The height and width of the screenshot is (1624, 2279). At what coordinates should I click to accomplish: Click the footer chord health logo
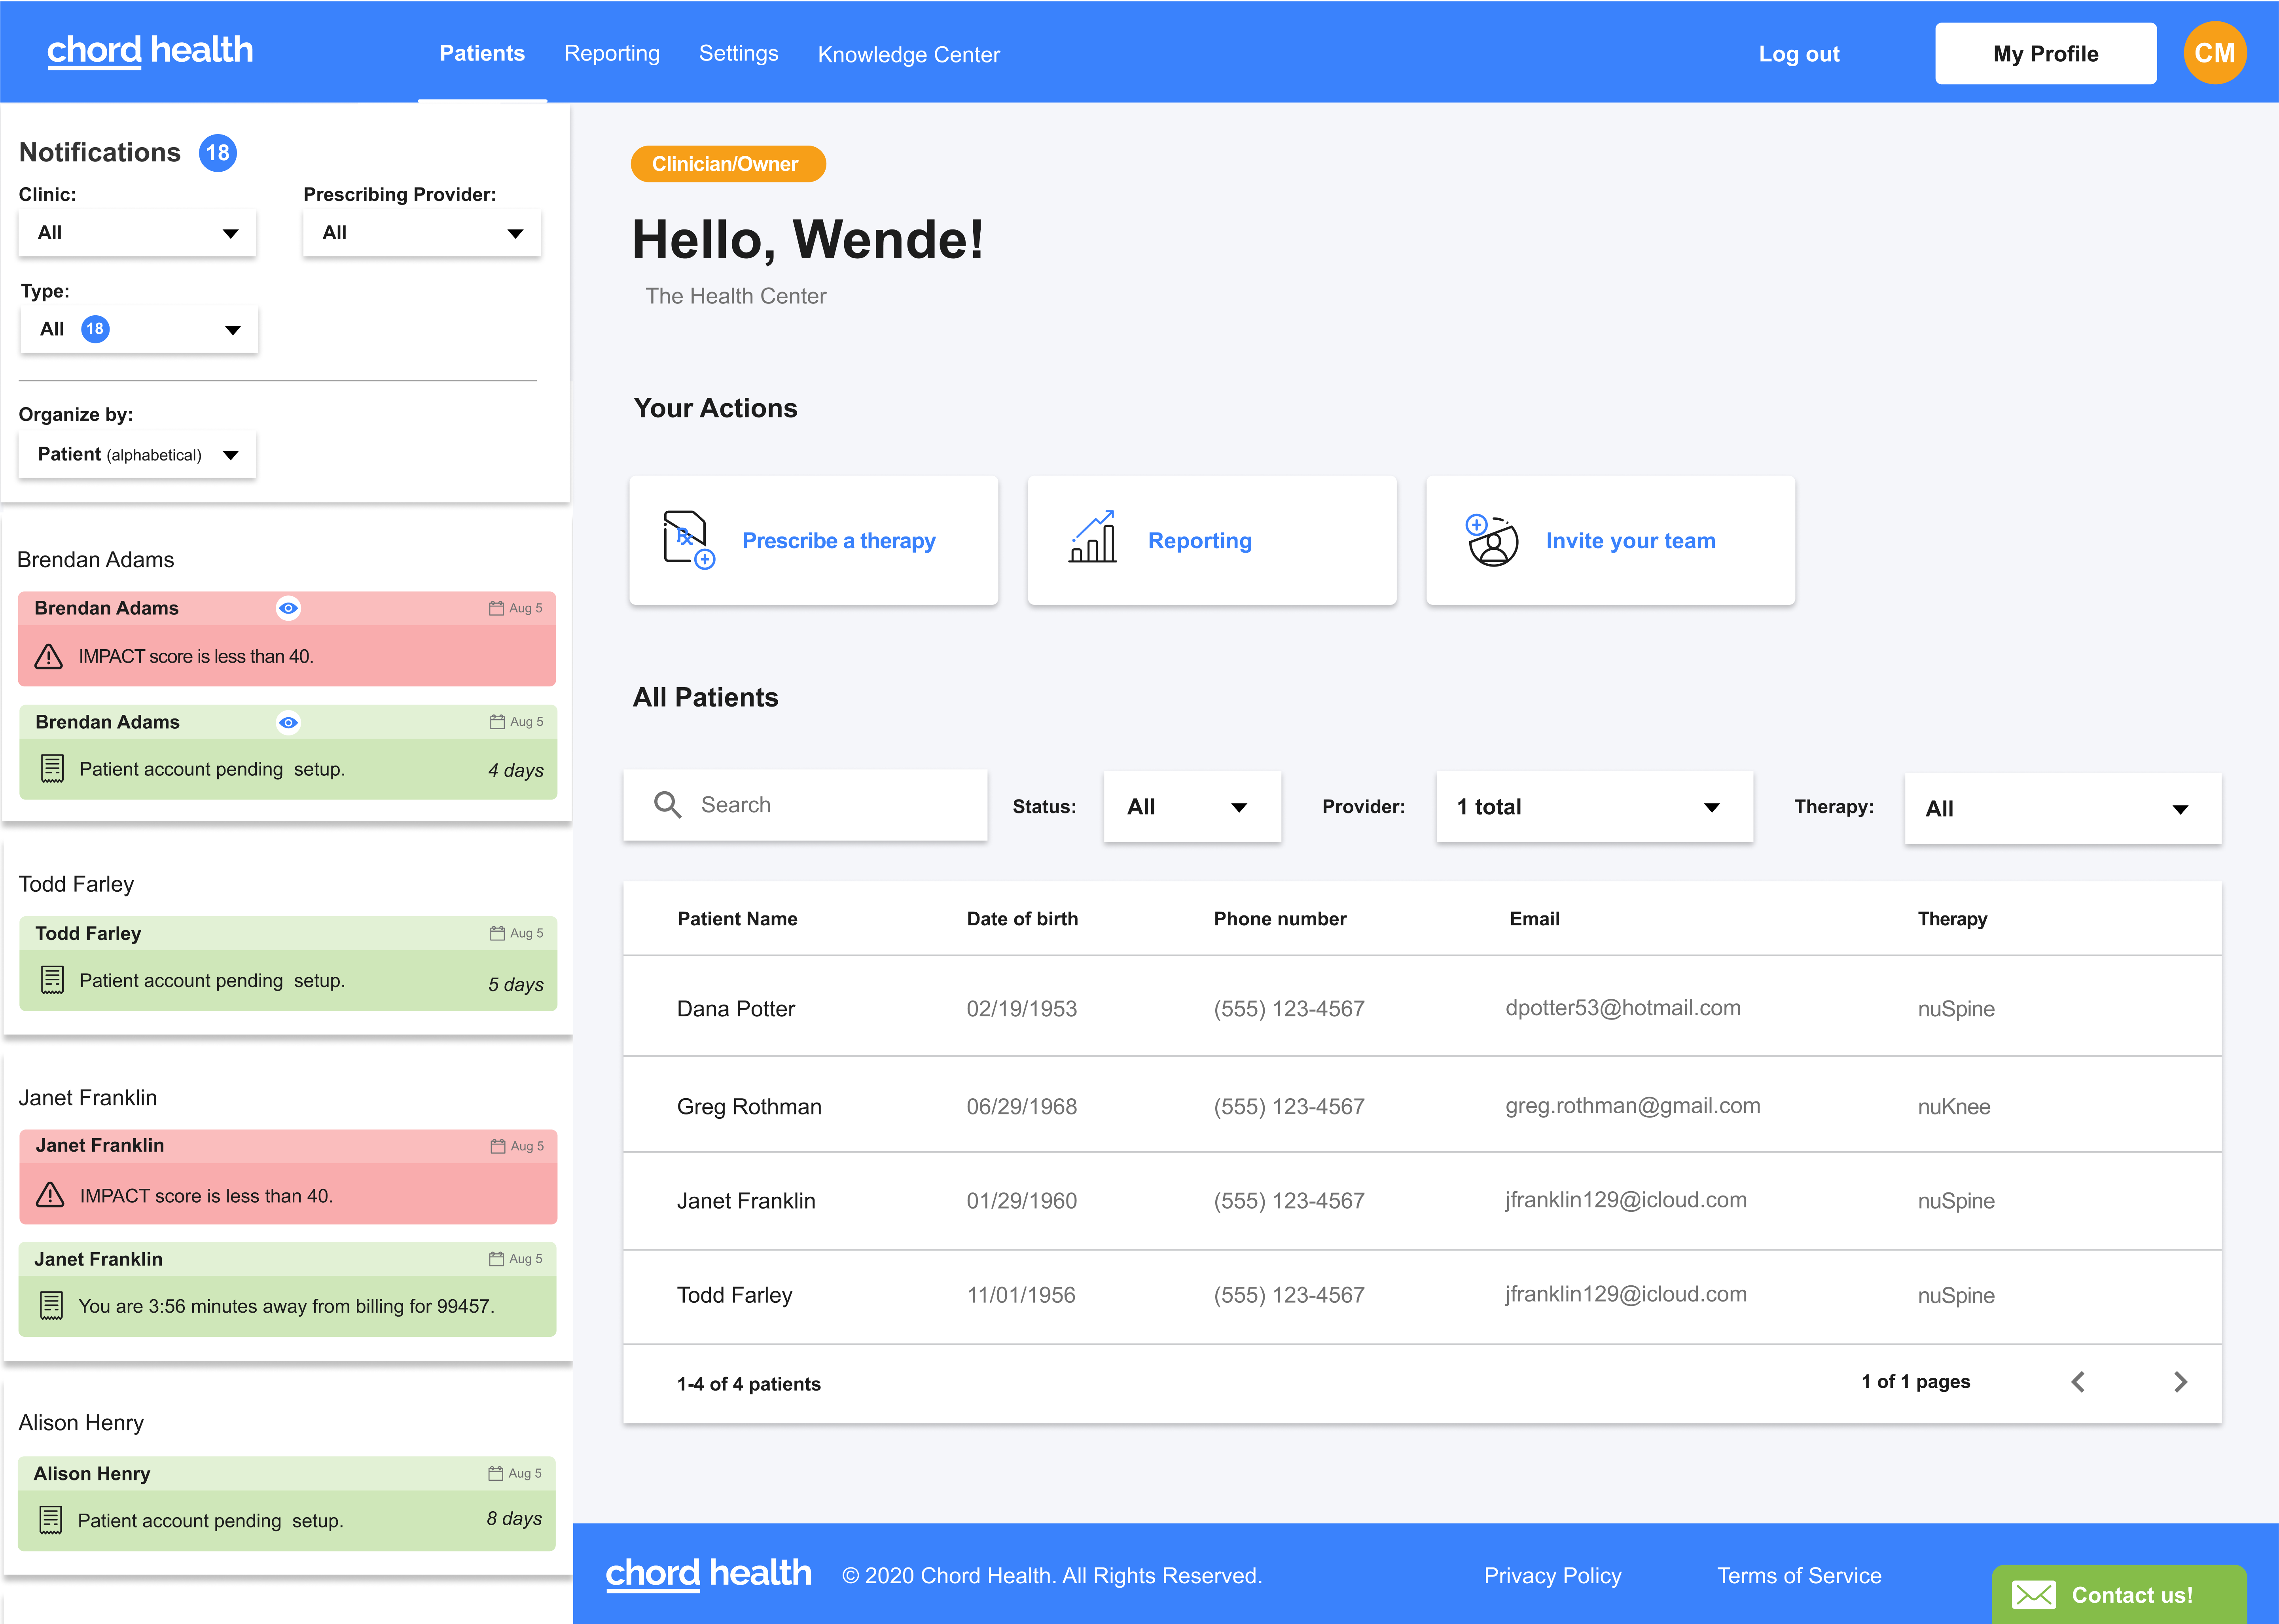click(708, 1574)
